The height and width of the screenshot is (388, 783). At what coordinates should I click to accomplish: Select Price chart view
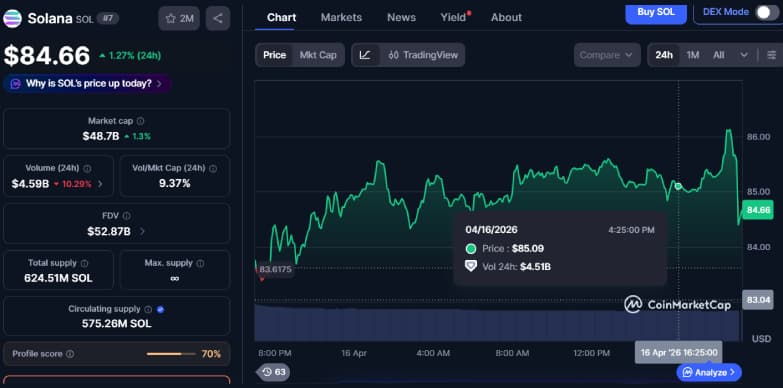pyautogui.click(x=274, y=55)
